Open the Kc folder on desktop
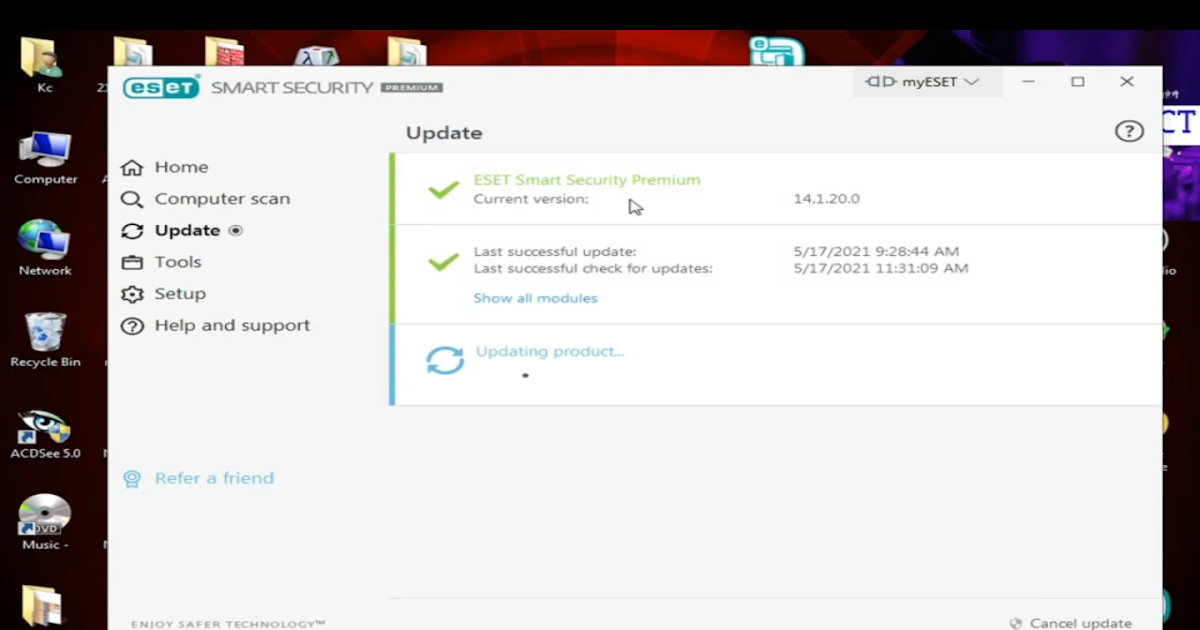 click(44, 66)
